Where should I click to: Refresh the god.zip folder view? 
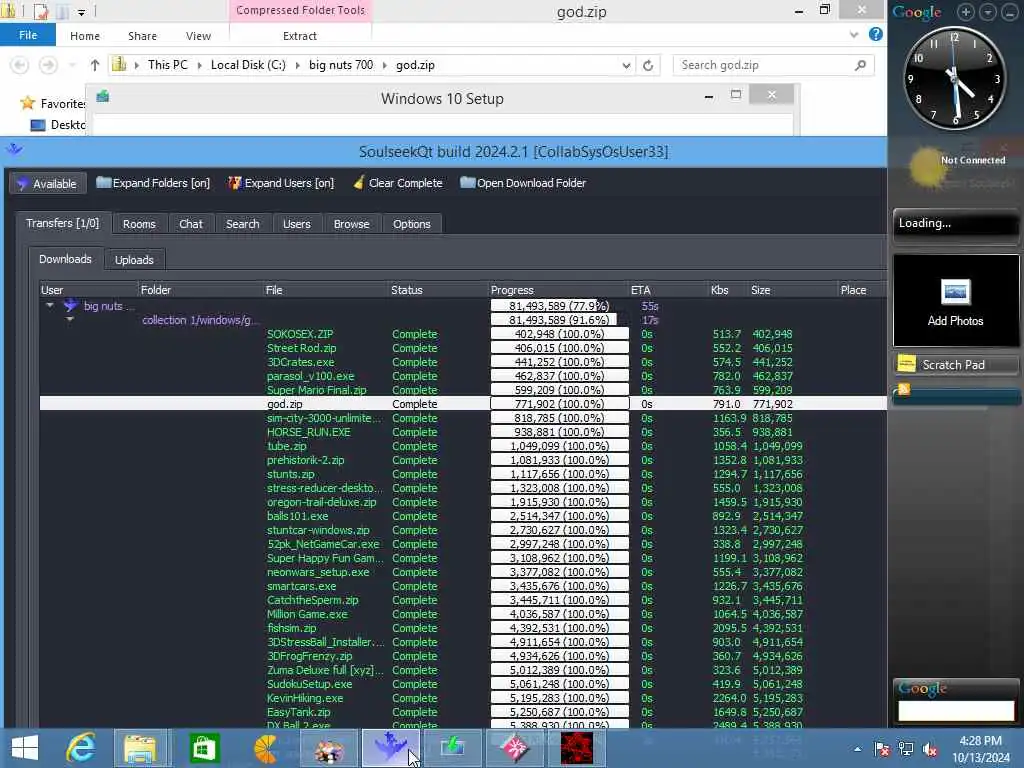click(648, 65)
